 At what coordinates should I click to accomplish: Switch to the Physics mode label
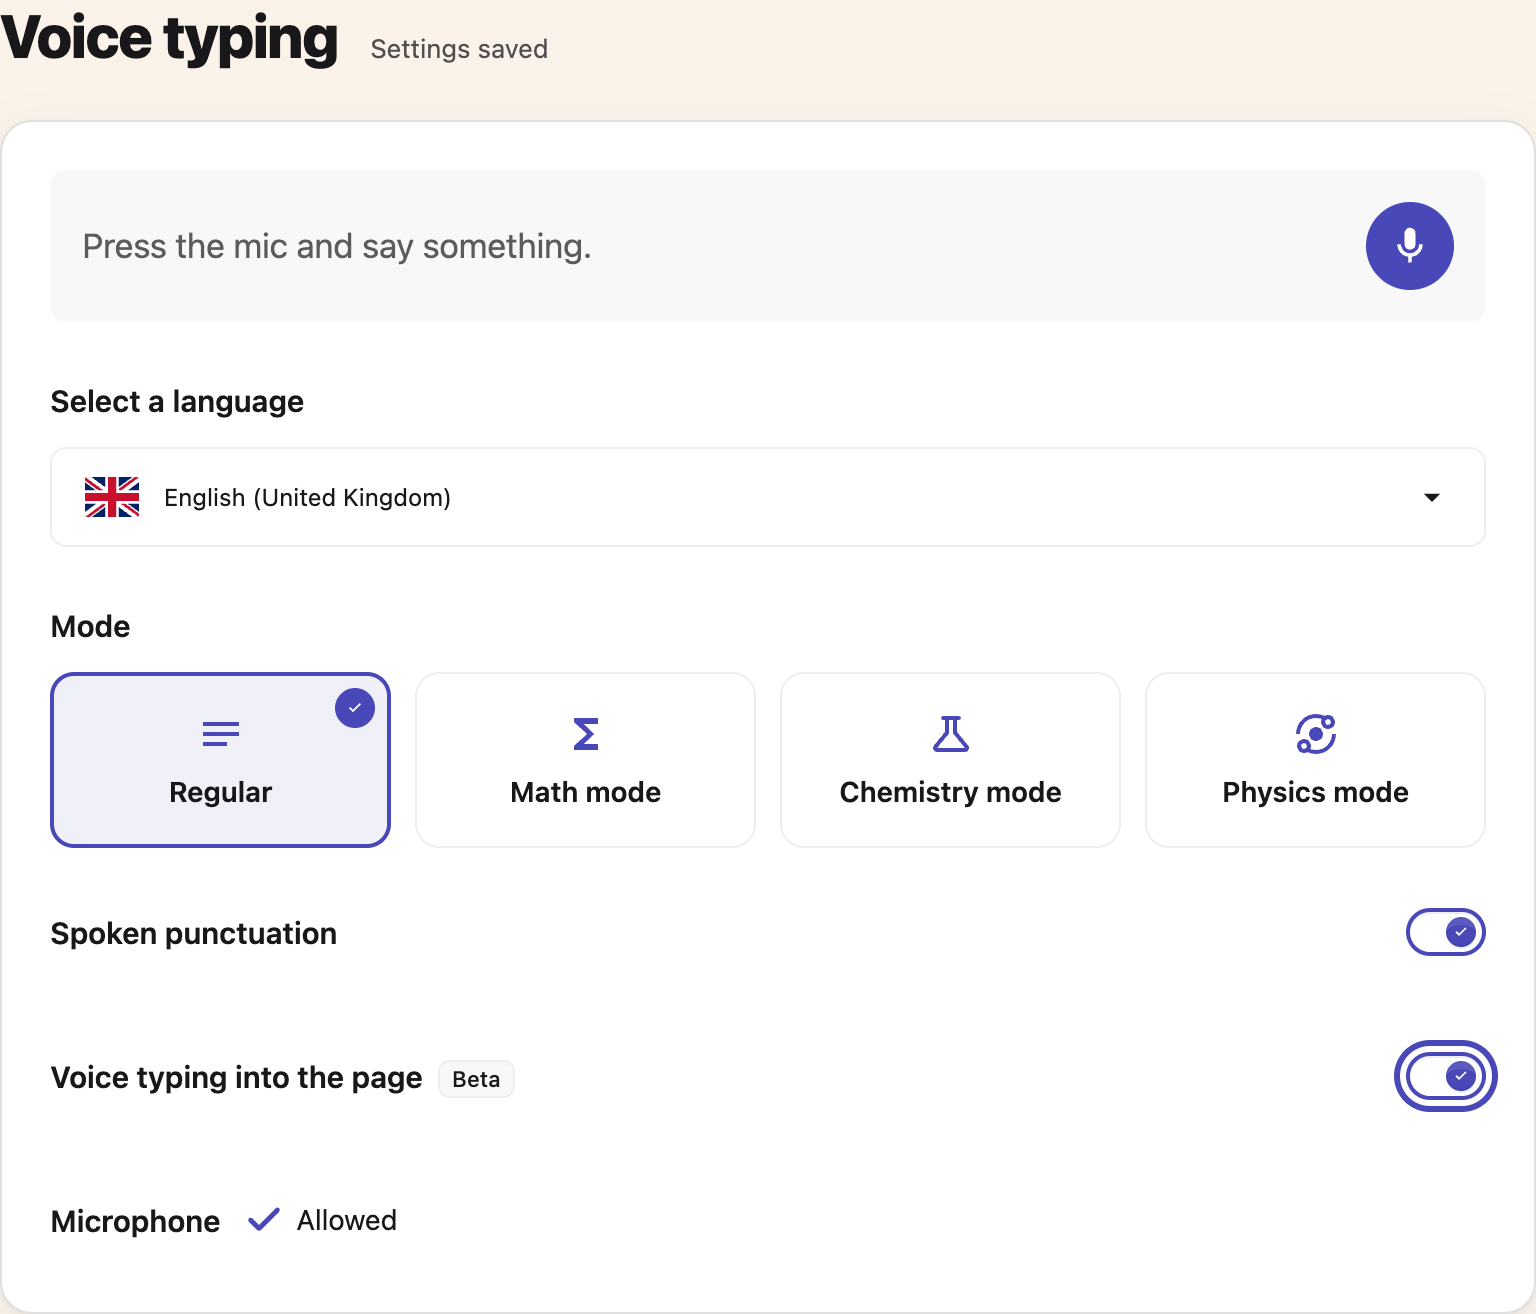pos(1316,792)
